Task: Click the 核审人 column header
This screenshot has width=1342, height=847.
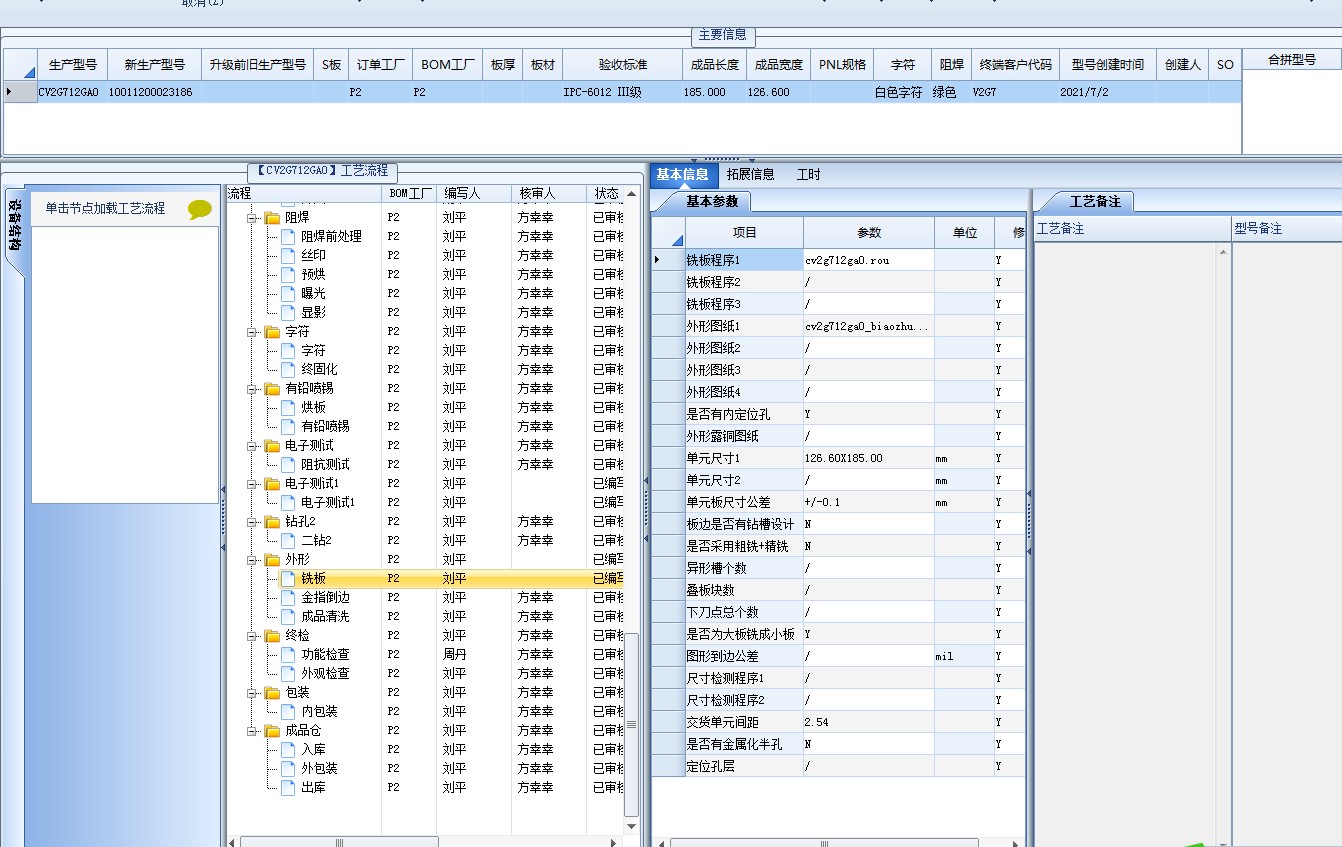Action: 548,193
